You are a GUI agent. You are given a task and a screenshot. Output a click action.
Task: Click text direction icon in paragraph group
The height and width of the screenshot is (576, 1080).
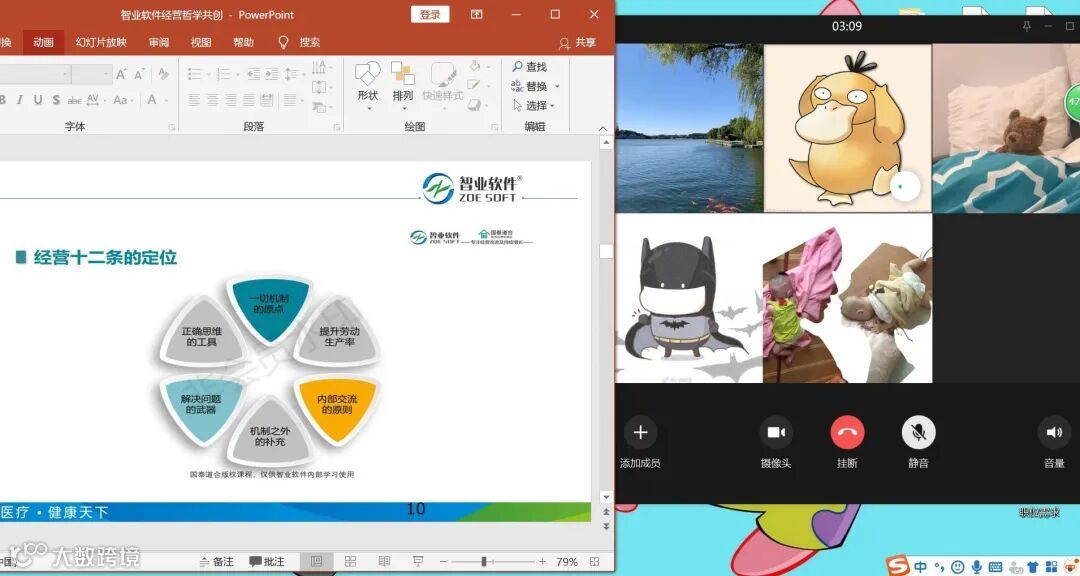[320, 68]
